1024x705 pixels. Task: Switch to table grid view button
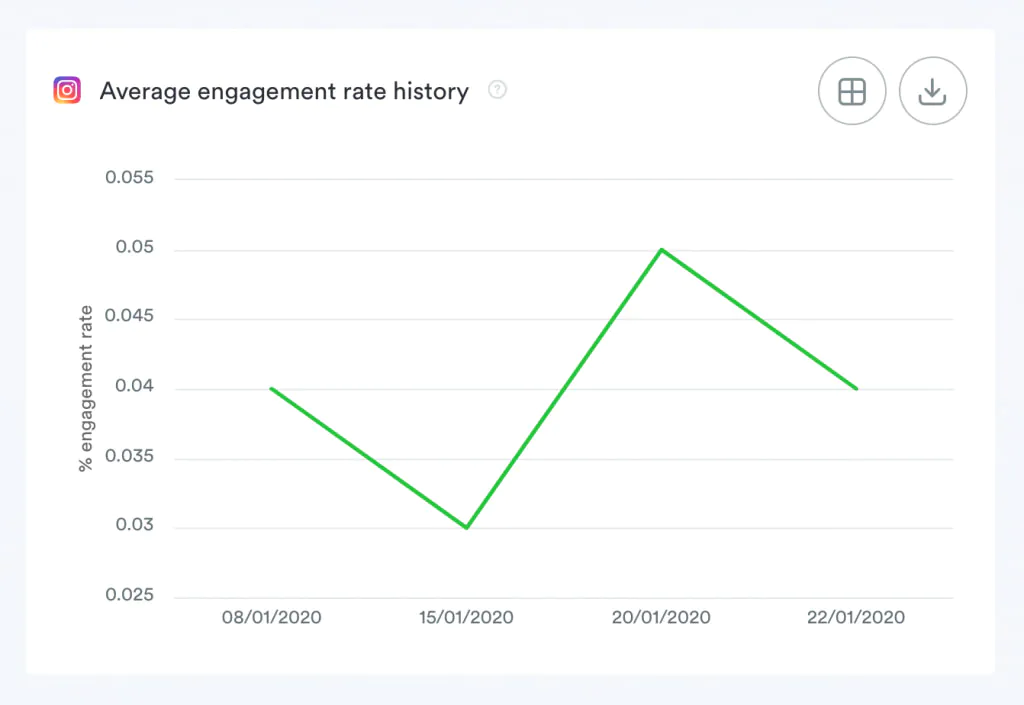(852, 91)
